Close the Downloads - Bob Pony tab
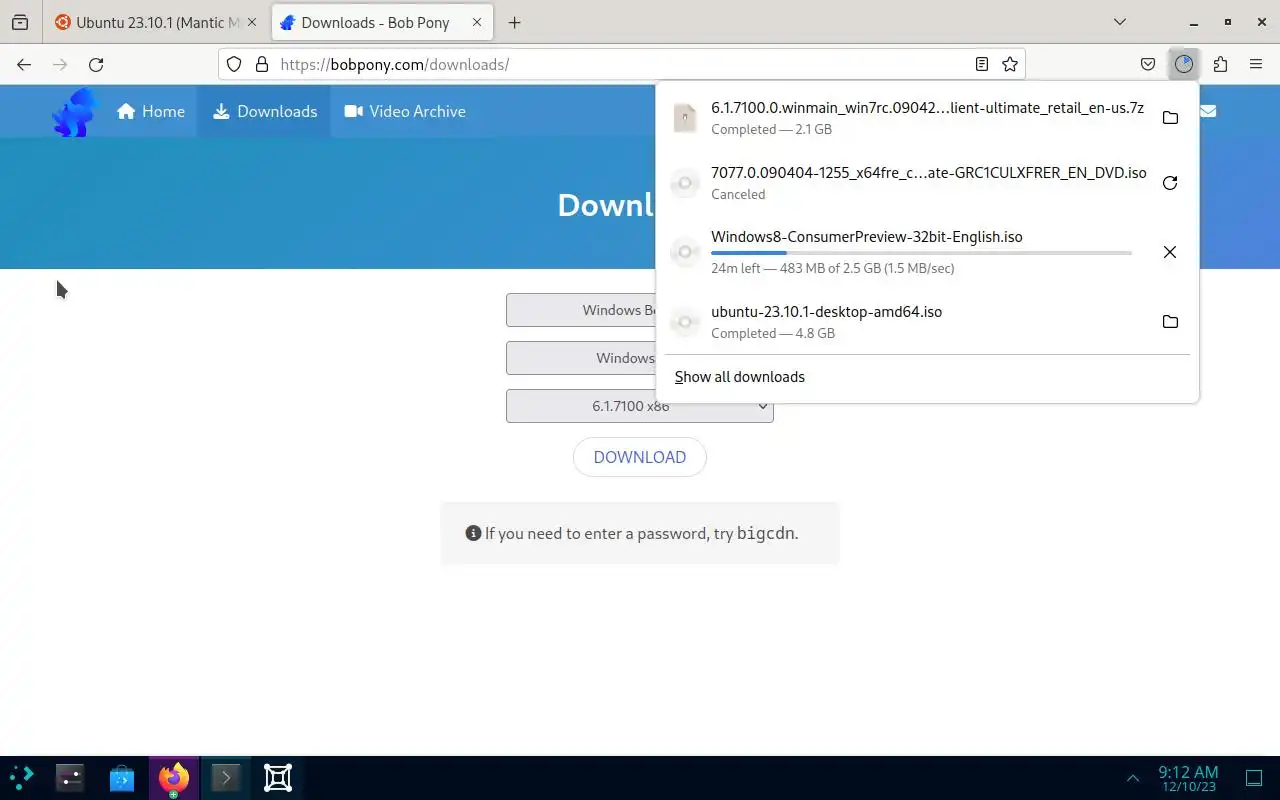 click(478, 22)
